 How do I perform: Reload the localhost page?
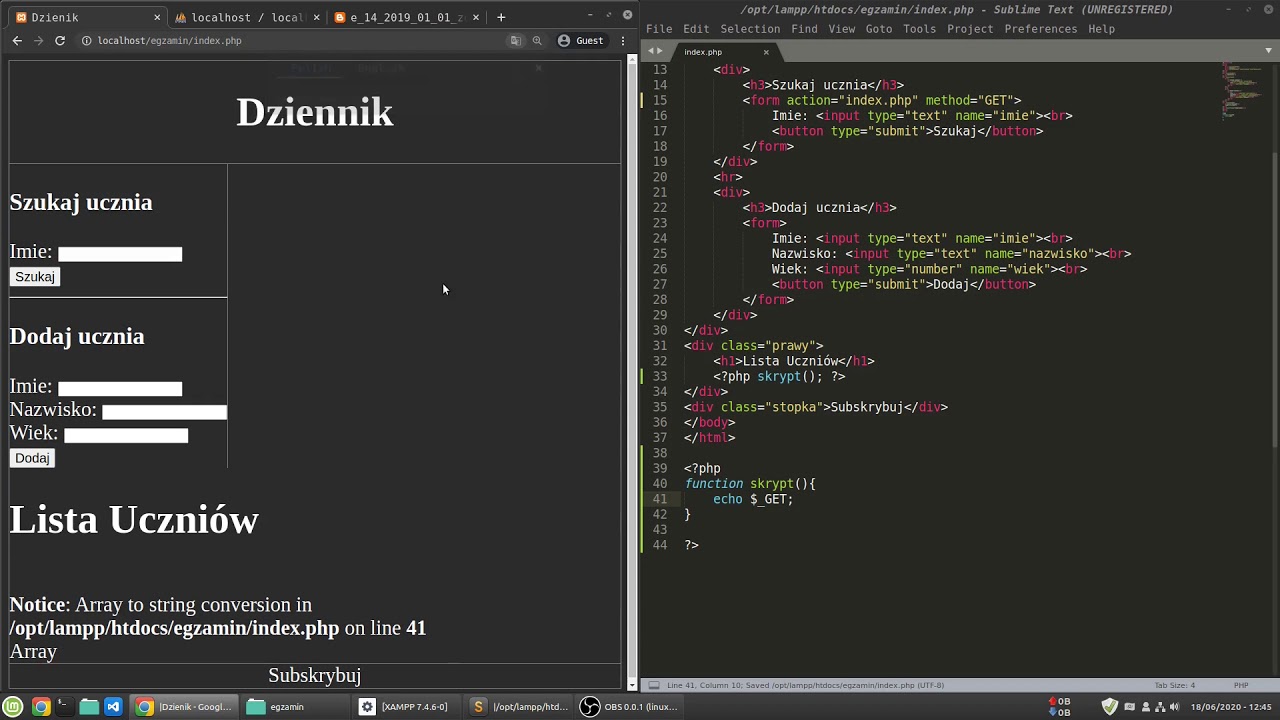tap(60, 41)
